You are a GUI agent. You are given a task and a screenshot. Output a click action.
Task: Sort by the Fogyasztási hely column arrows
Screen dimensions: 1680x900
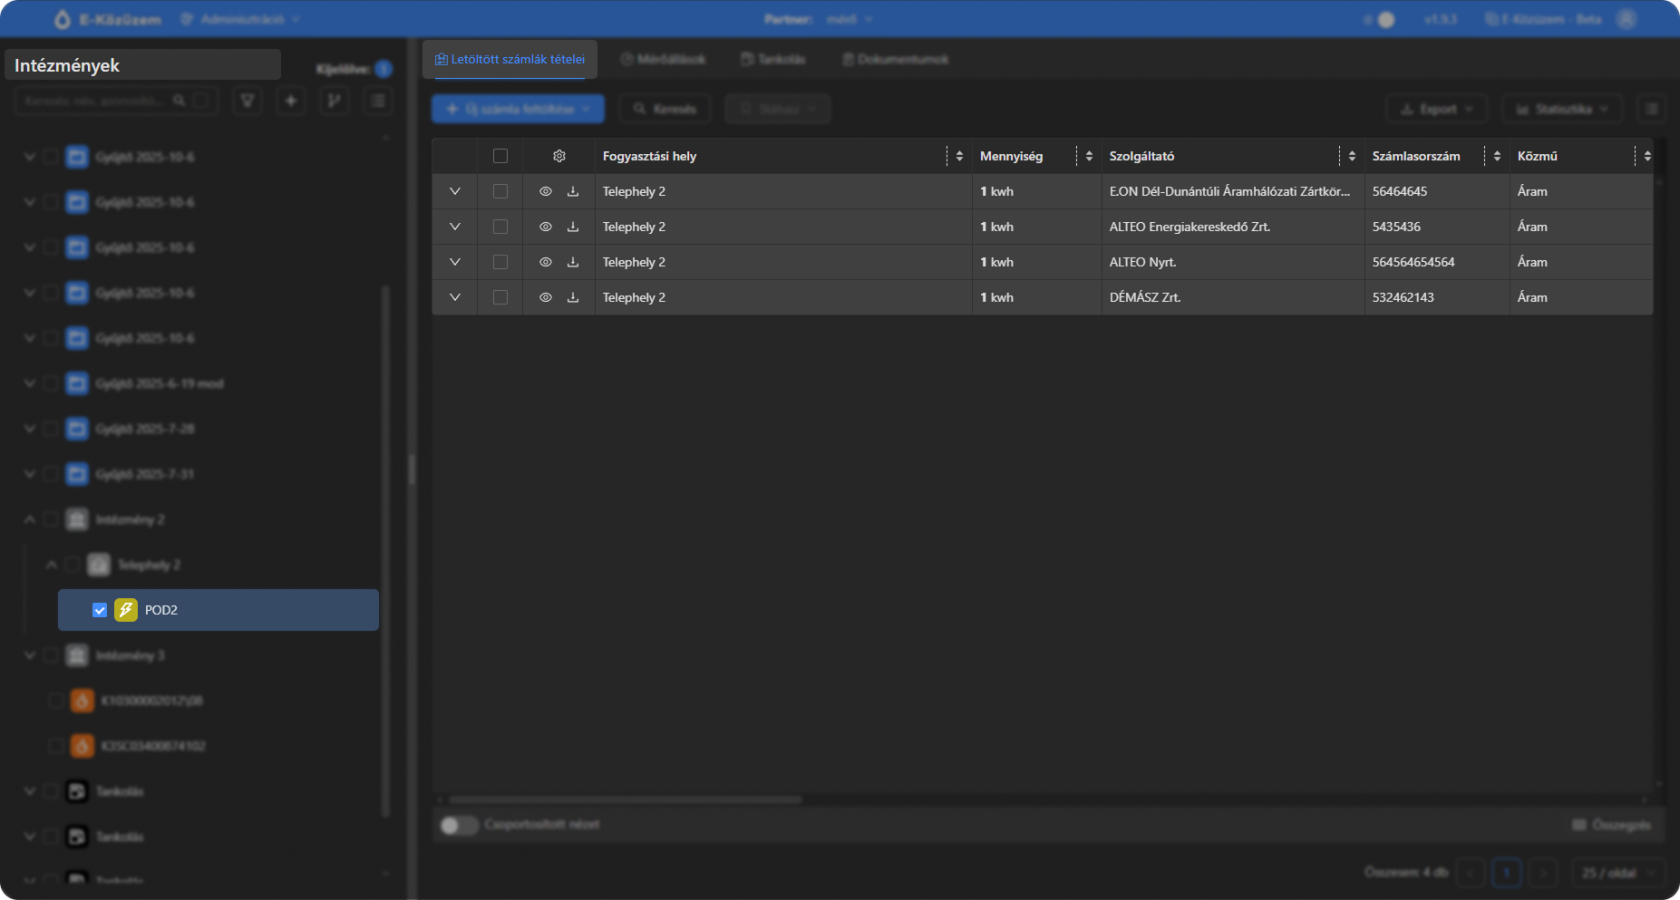(959, 156)
